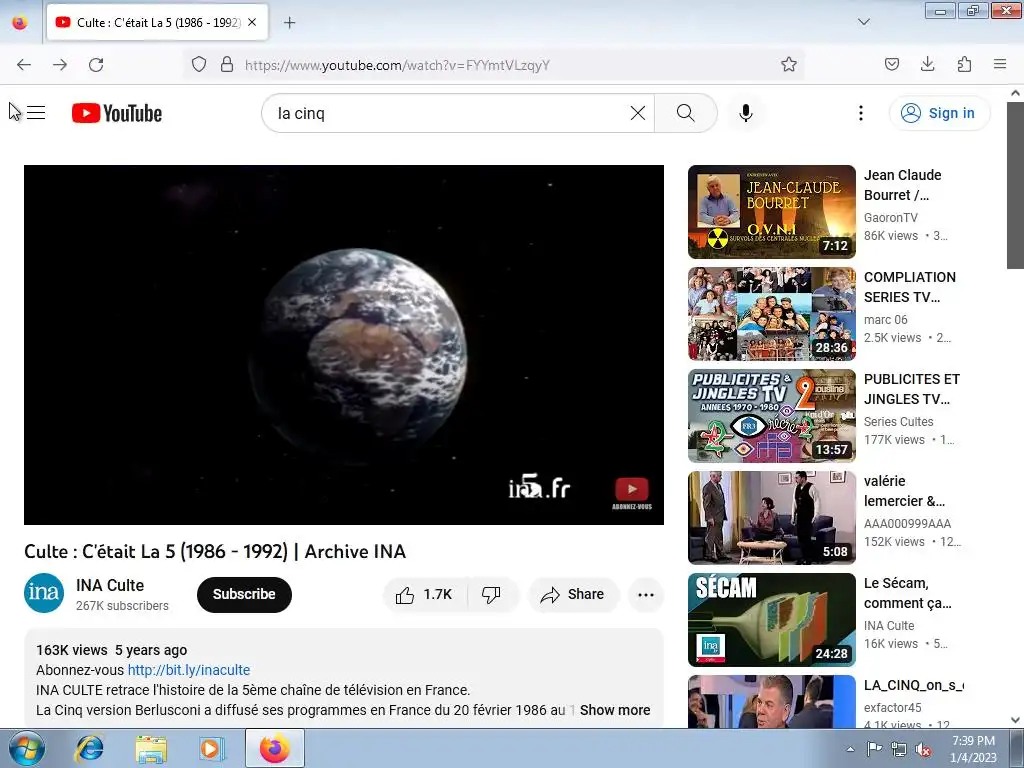Viewport: 1024px width, 768px height.
Task: Open a new browser tab
Action: coord(289,22)
